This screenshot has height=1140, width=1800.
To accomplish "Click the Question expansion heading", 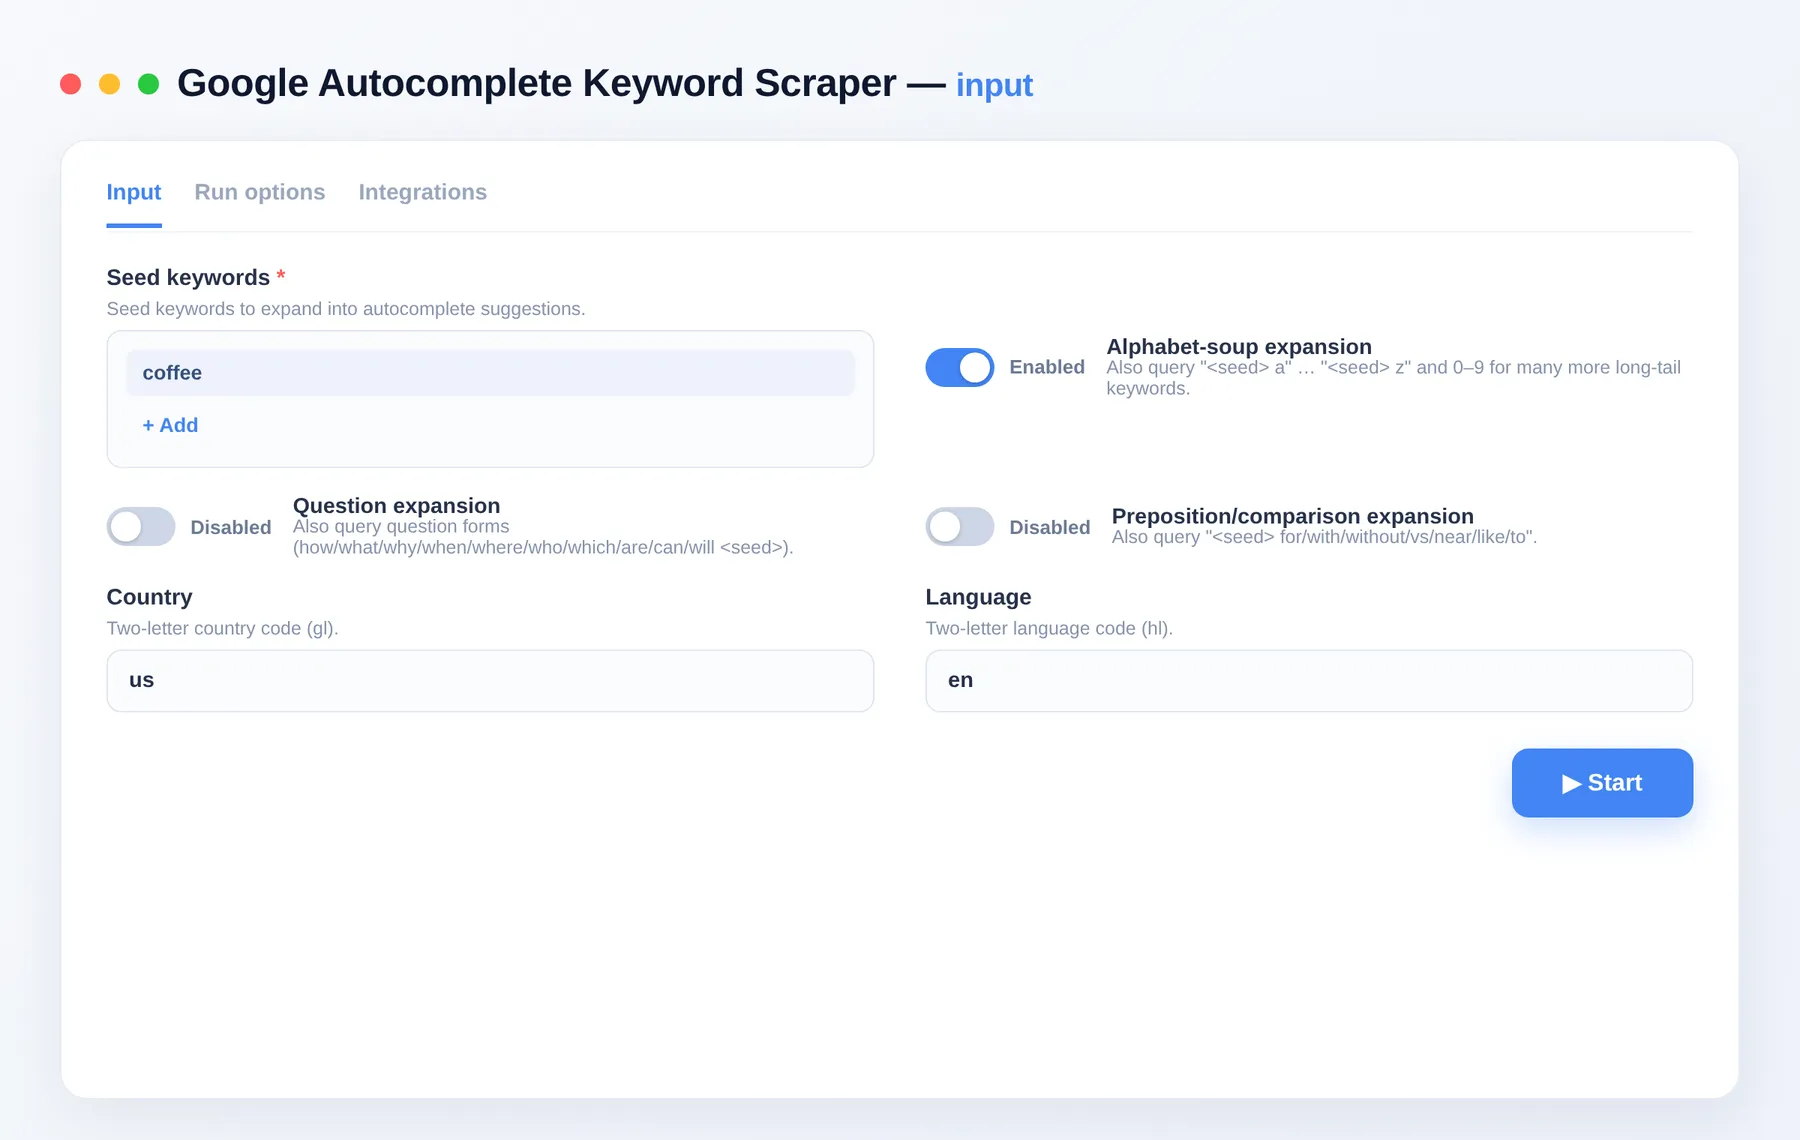I will coord(396,506).
